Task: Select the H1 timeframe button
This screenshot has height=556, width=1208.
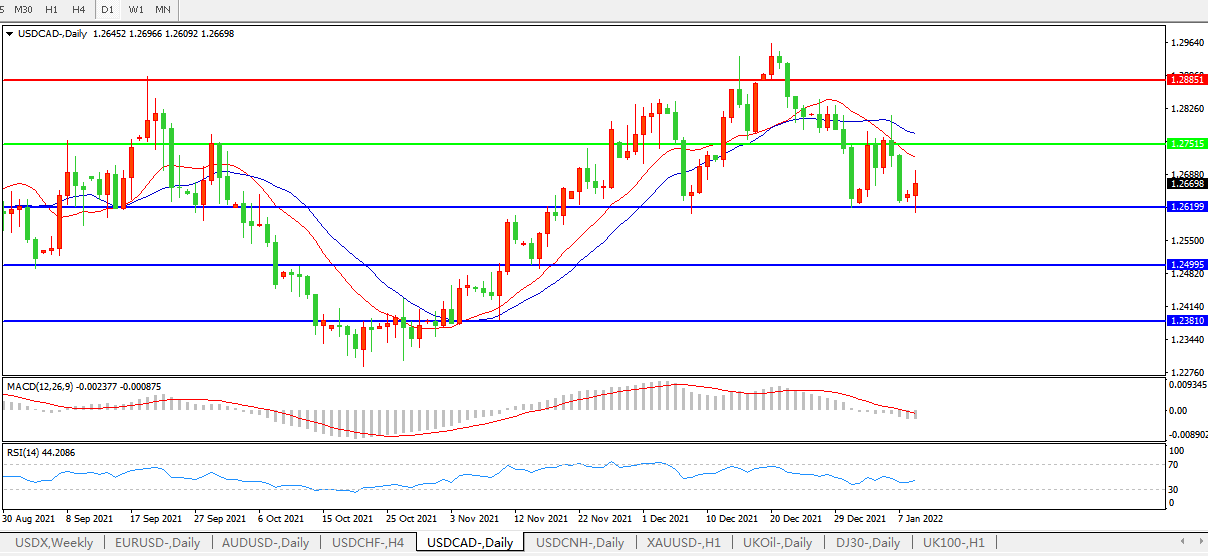Action: pos(52,10)
